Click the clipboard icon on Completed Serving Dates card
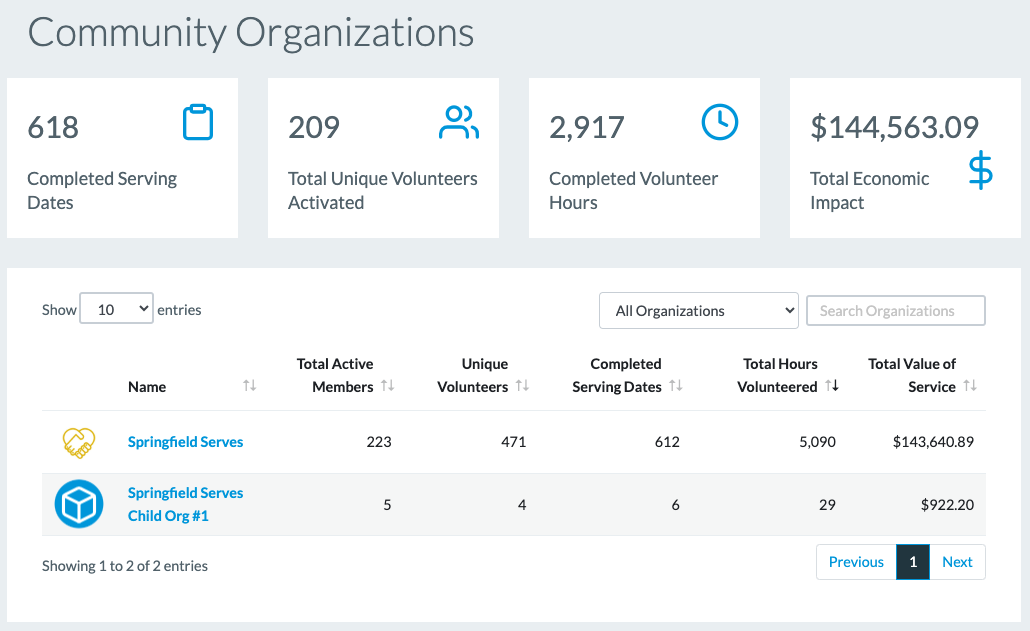The height and width of the screenshot is (631, 1030). (198, 122)
